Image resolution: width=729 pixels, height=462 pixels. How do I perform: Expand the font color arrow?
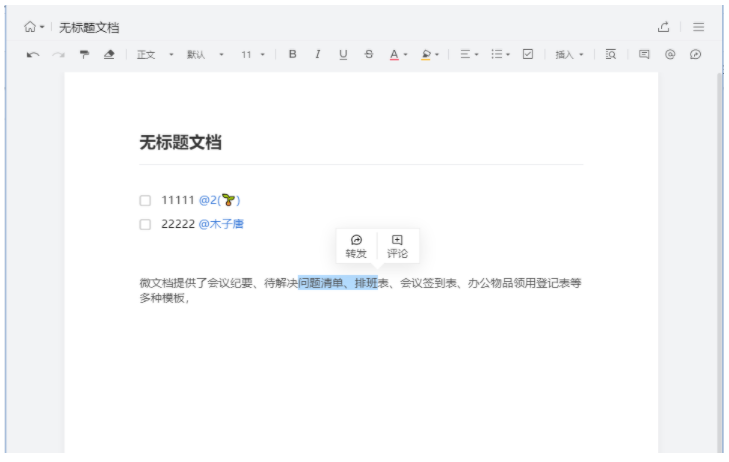(x=405, y=55)
